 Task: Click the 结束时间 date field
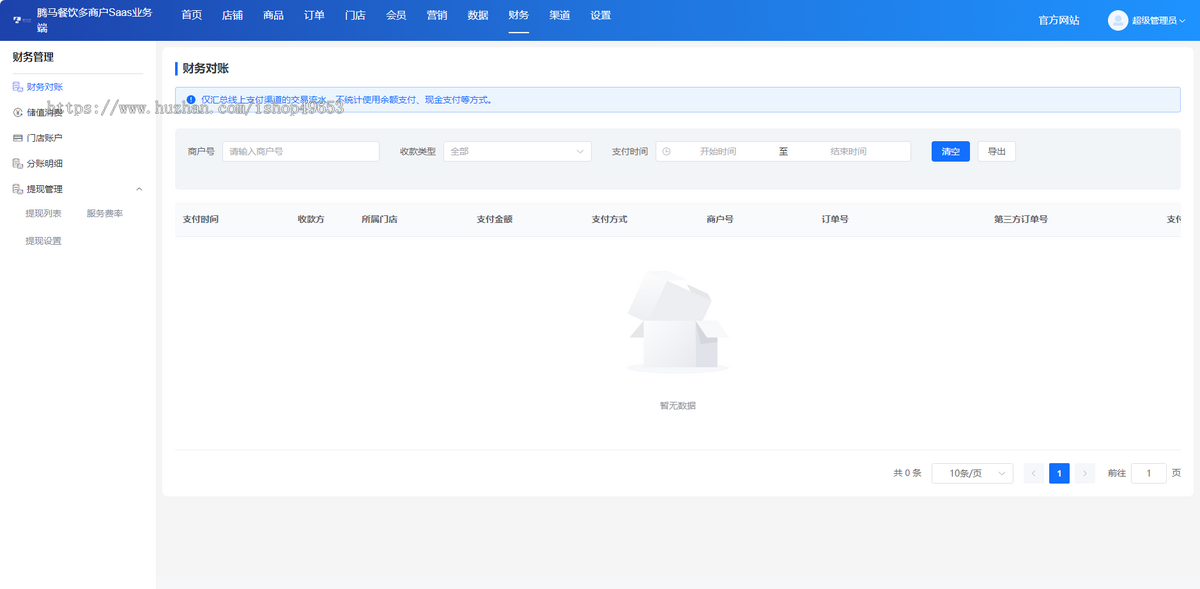[x=848, y=151]
